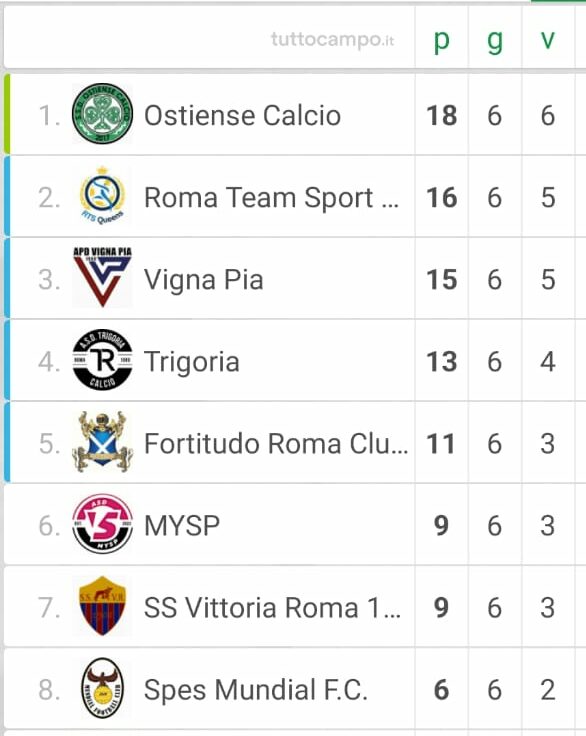Select the MYSP pink team badge
586x736 pixels.
pyautogui.click(x=102, y=524)
